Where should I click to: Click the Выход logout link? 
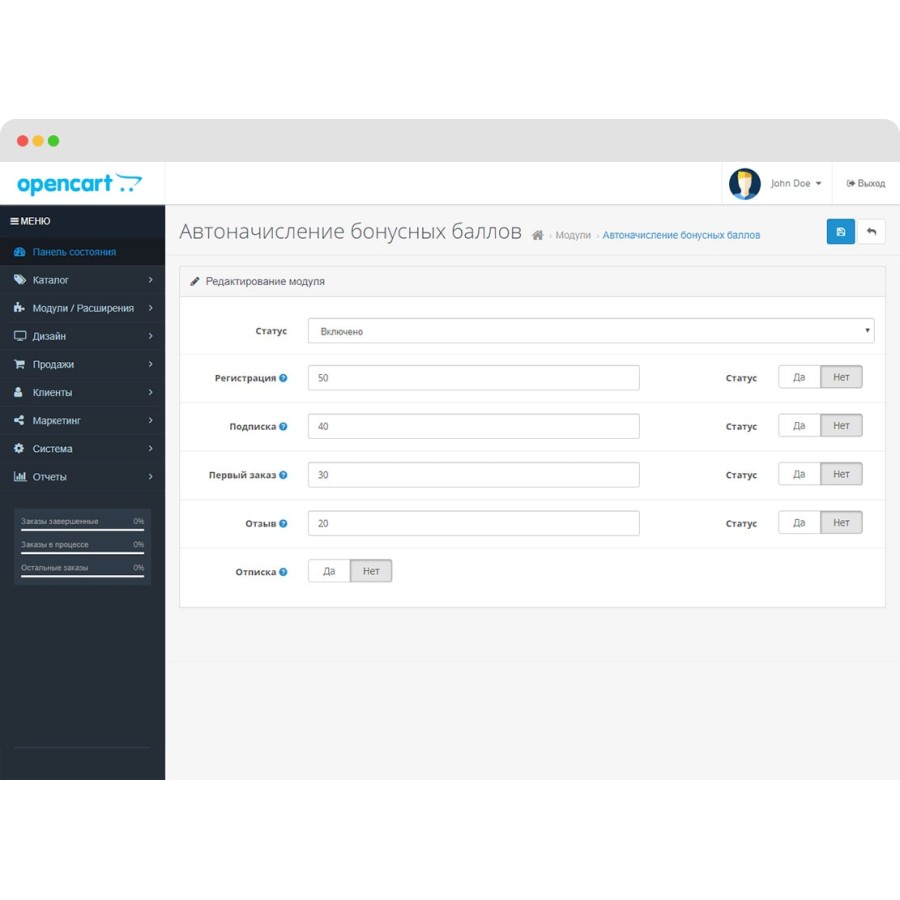coord(866,184)
